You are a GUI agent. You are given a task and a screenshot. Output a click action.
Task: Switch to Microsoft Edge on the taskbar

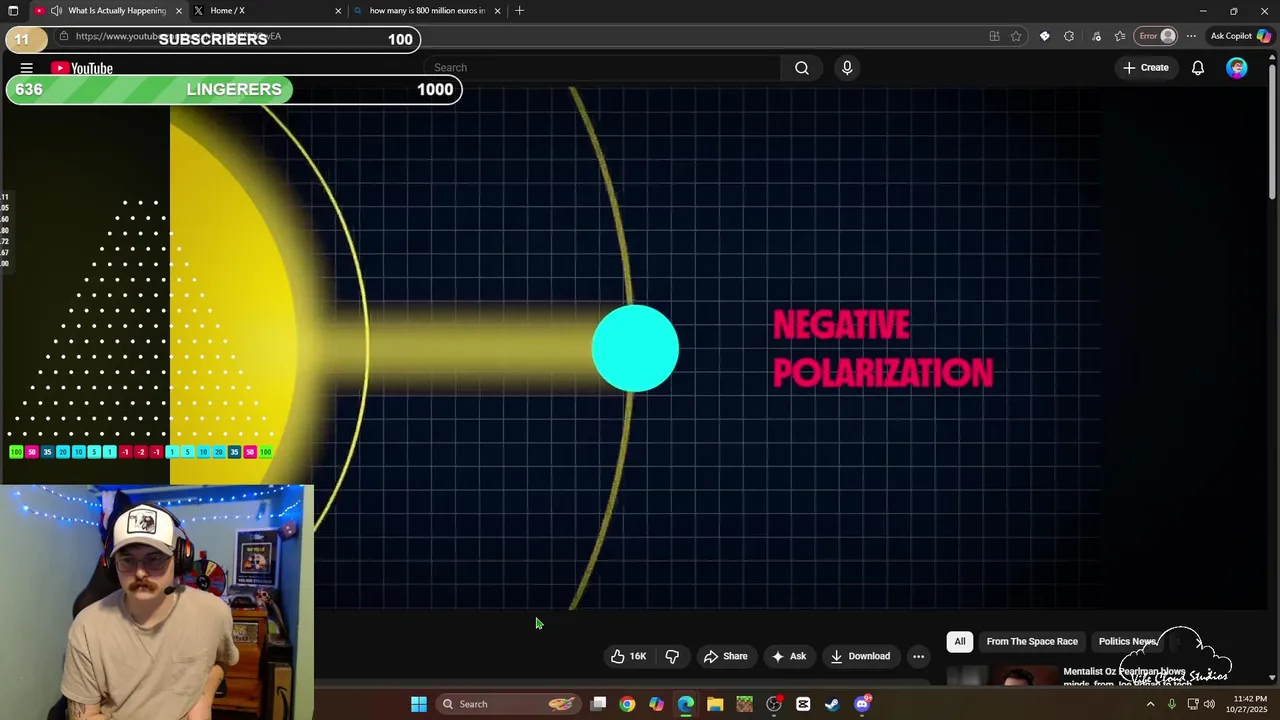coord(686,704)
